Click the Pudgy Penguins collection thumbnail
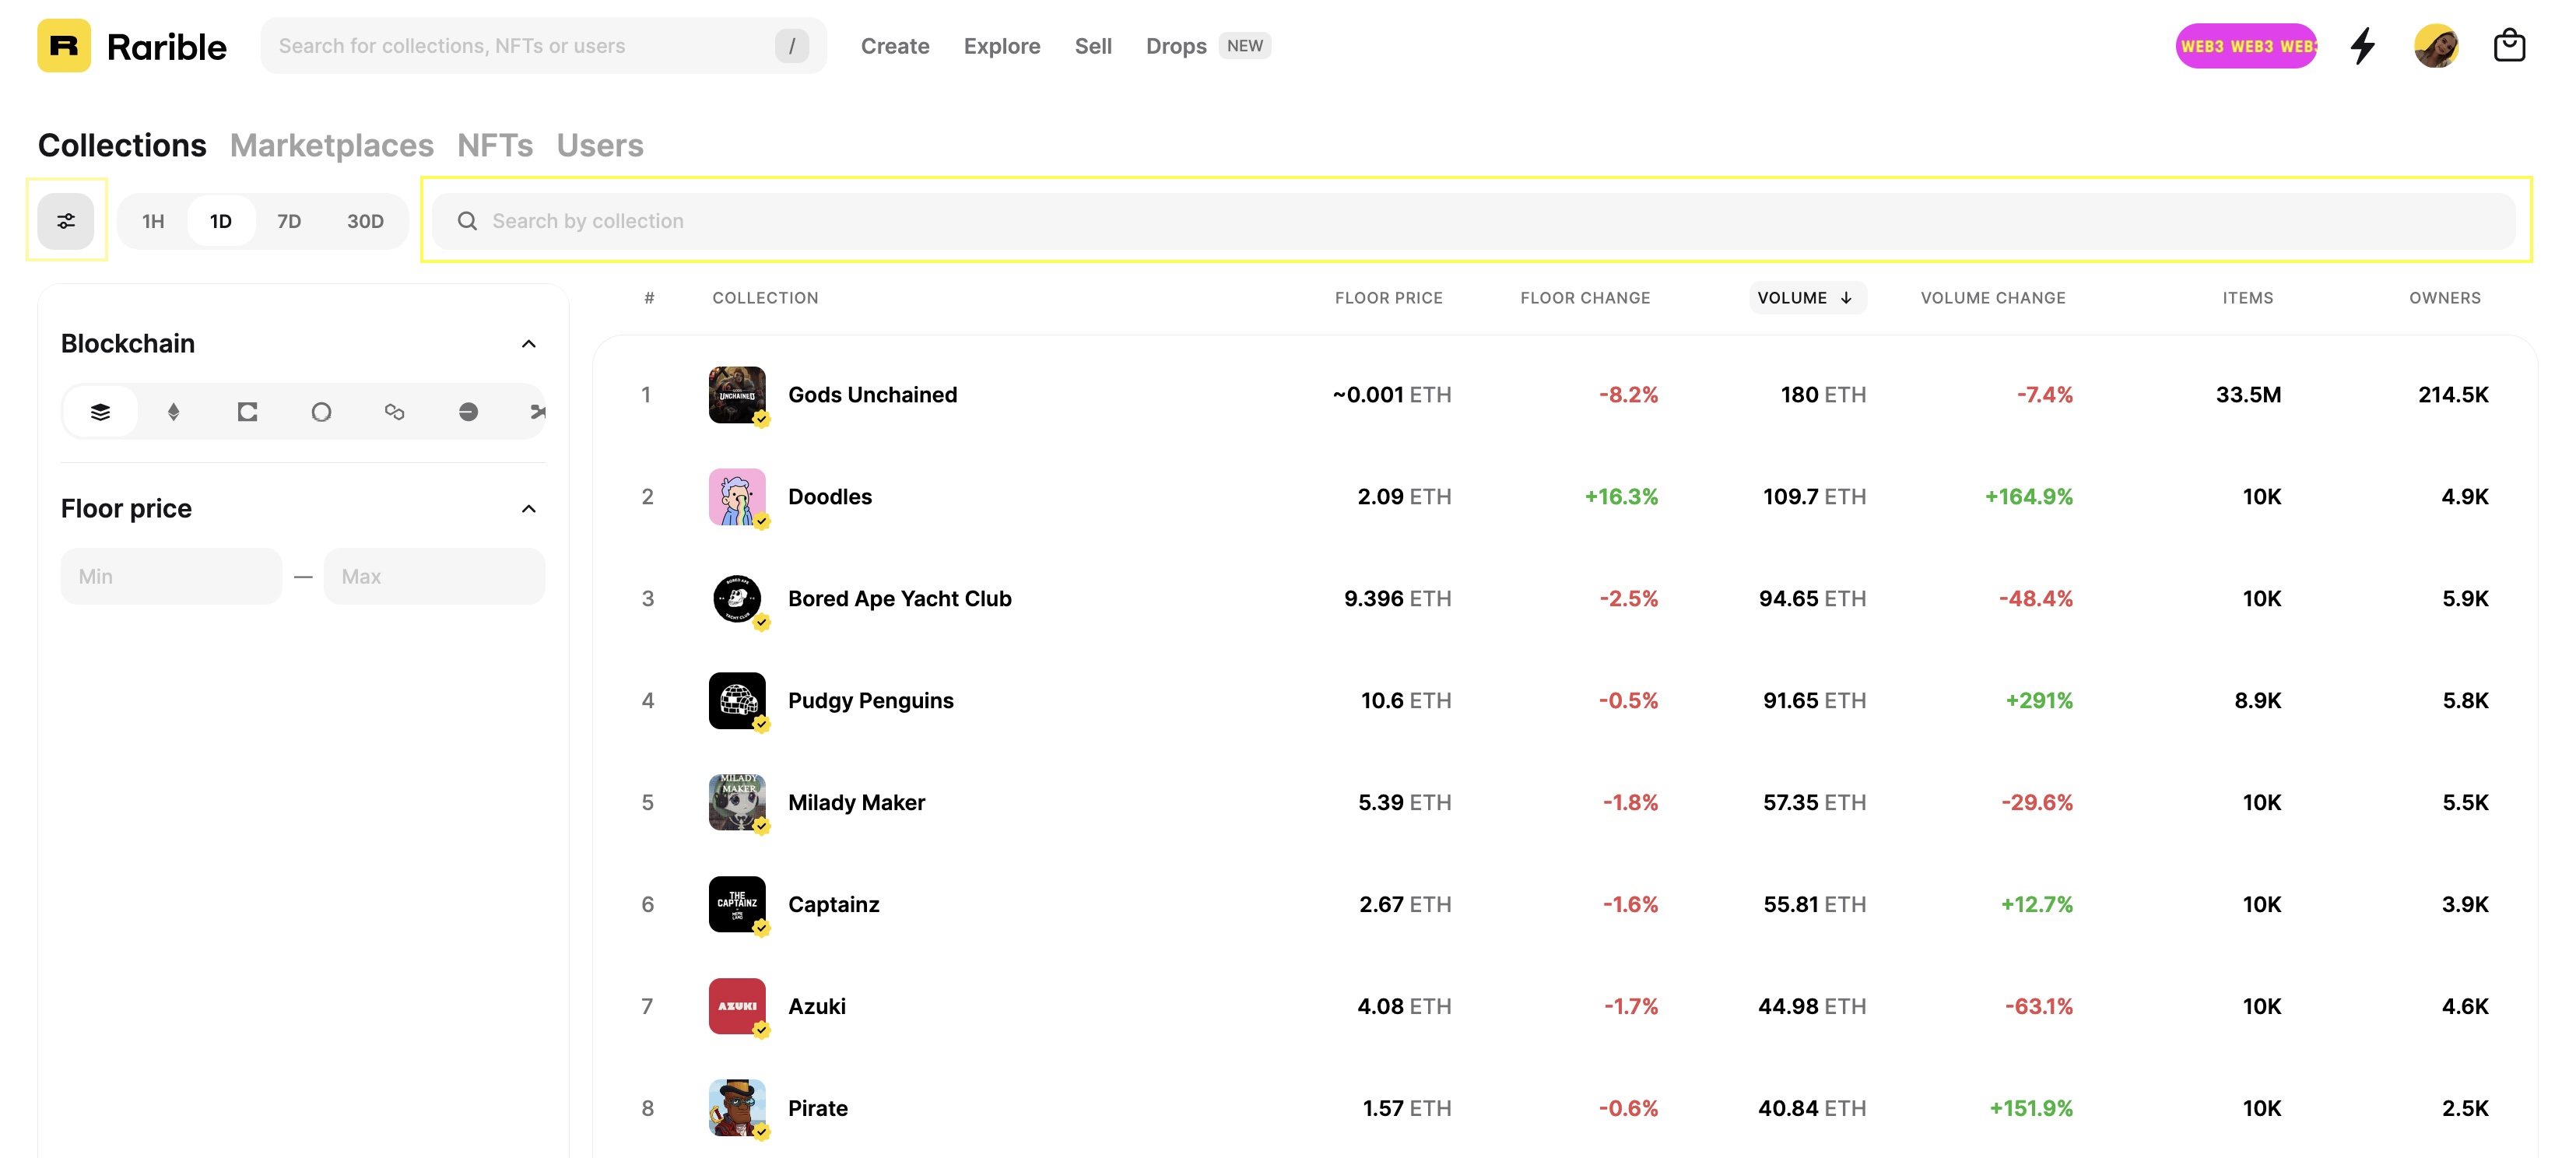 click(x=737, y=701)
